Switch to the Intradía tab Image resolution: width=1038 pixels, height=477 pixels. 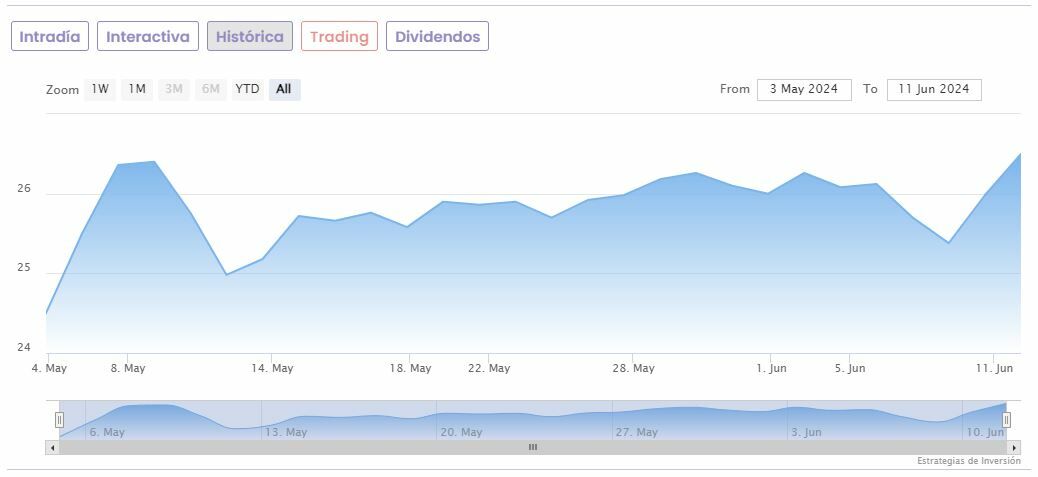tap(50, 37)
